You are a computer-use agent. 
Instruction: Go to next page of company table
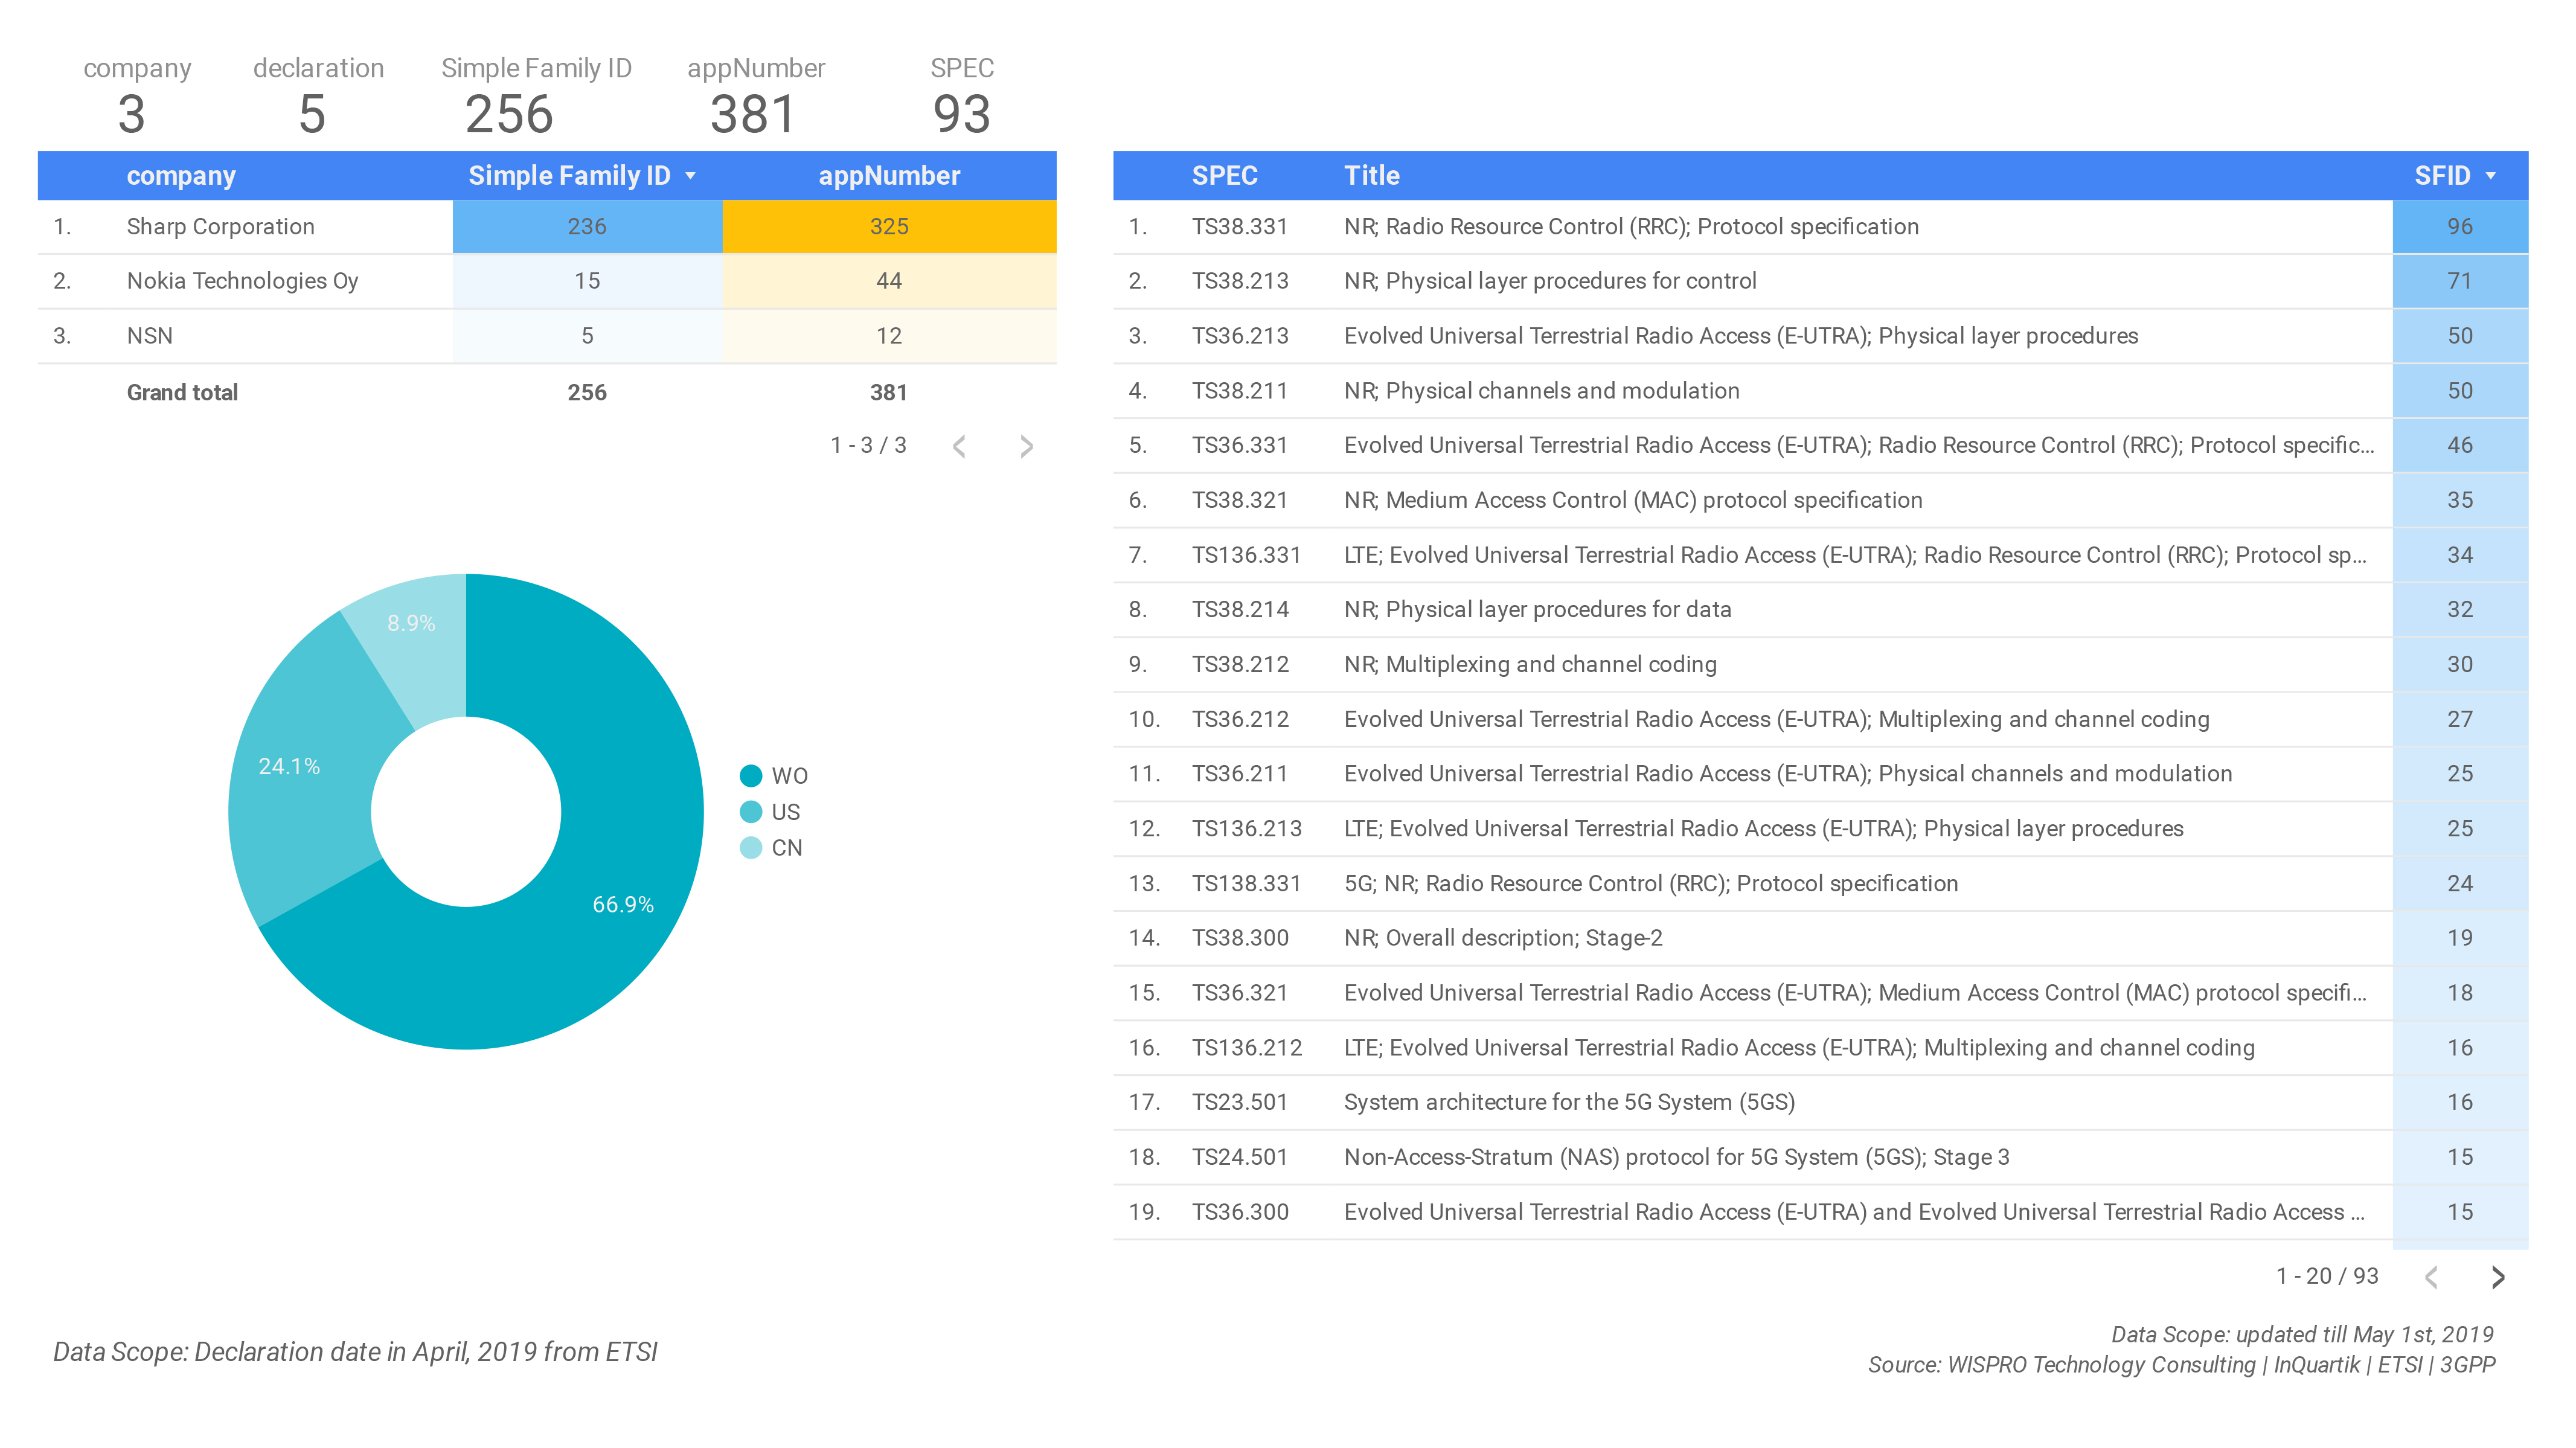(1026, 446)
